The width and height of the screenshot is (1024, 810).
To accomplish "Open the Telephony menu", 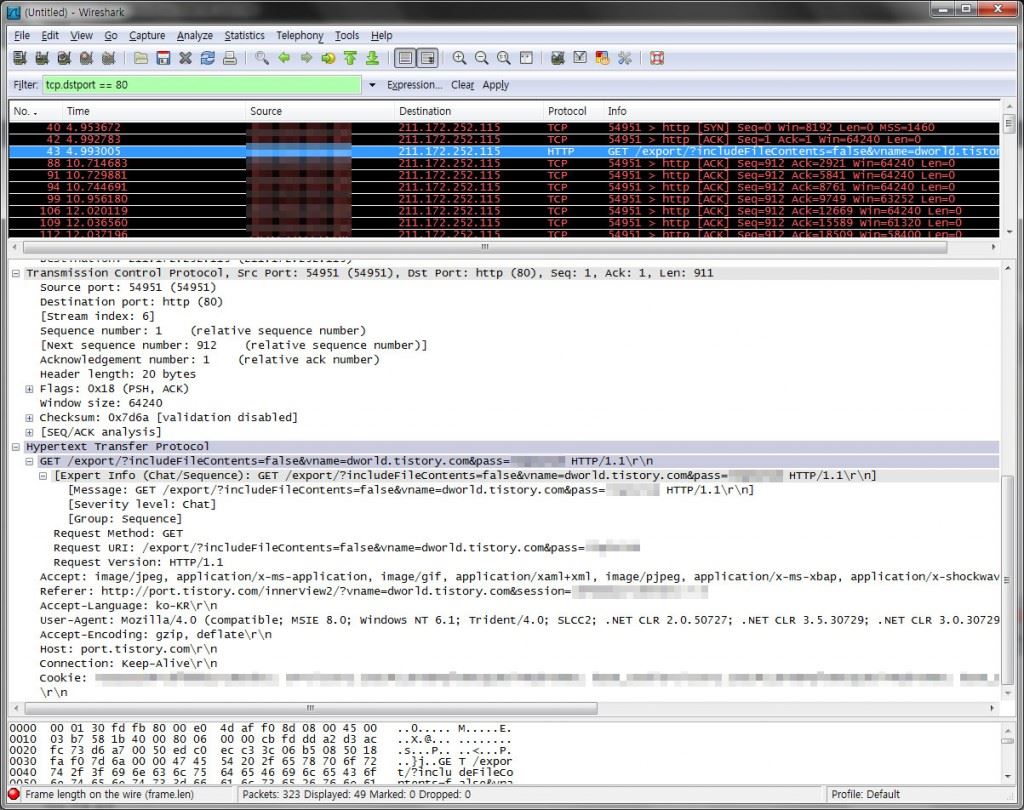I will tap(300, 35).
